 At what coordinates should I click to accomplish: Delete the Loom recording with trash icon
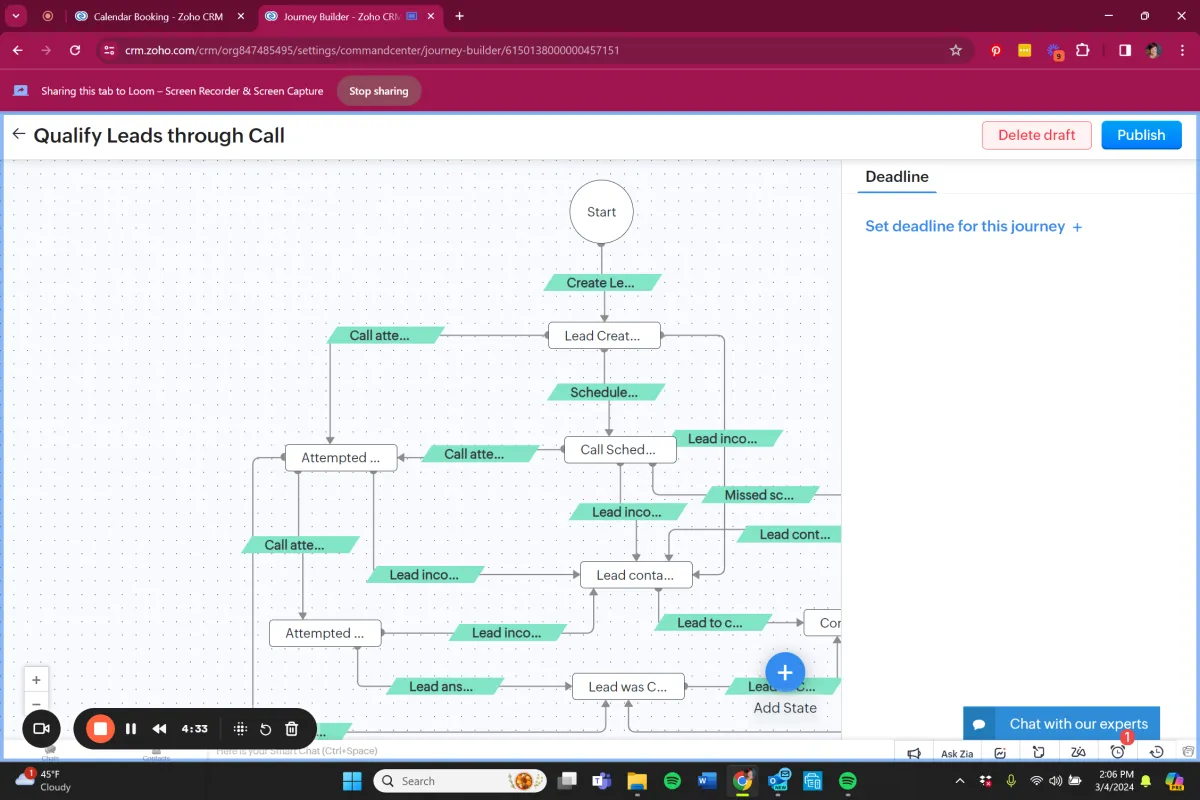[292, 729]
